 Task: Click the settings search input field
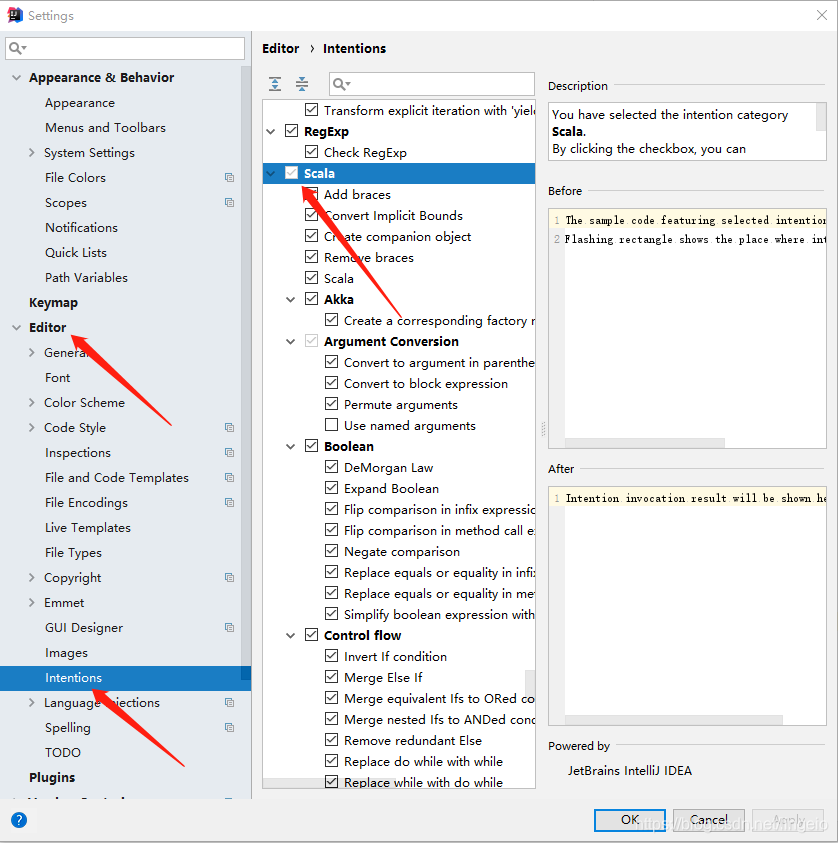125,48
